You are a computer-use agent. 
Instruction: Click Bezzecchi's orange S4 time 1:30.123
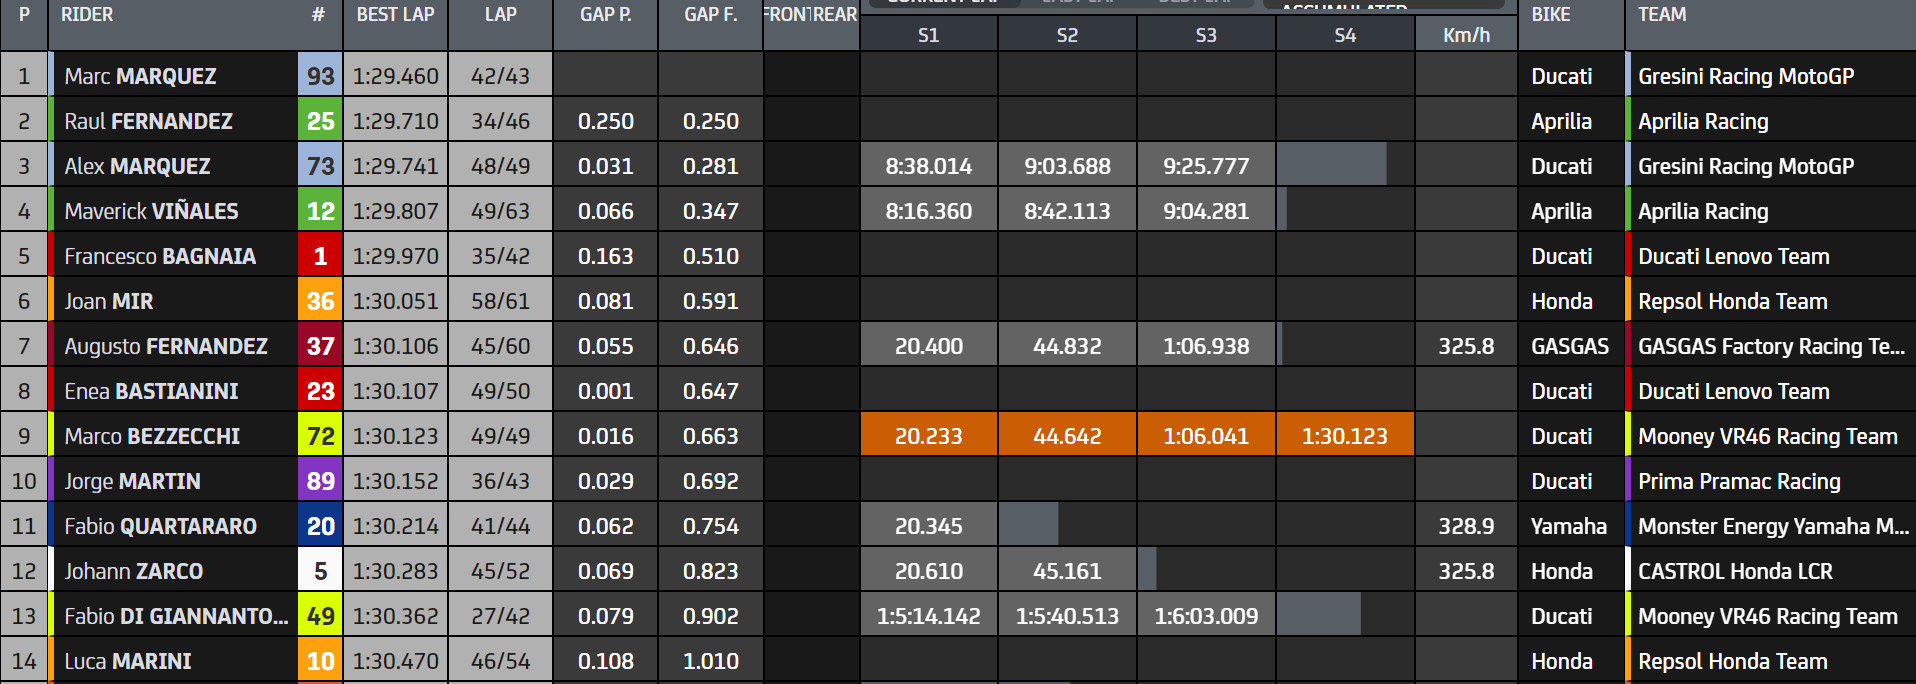pyautogui.click(x=1344, y=436)
